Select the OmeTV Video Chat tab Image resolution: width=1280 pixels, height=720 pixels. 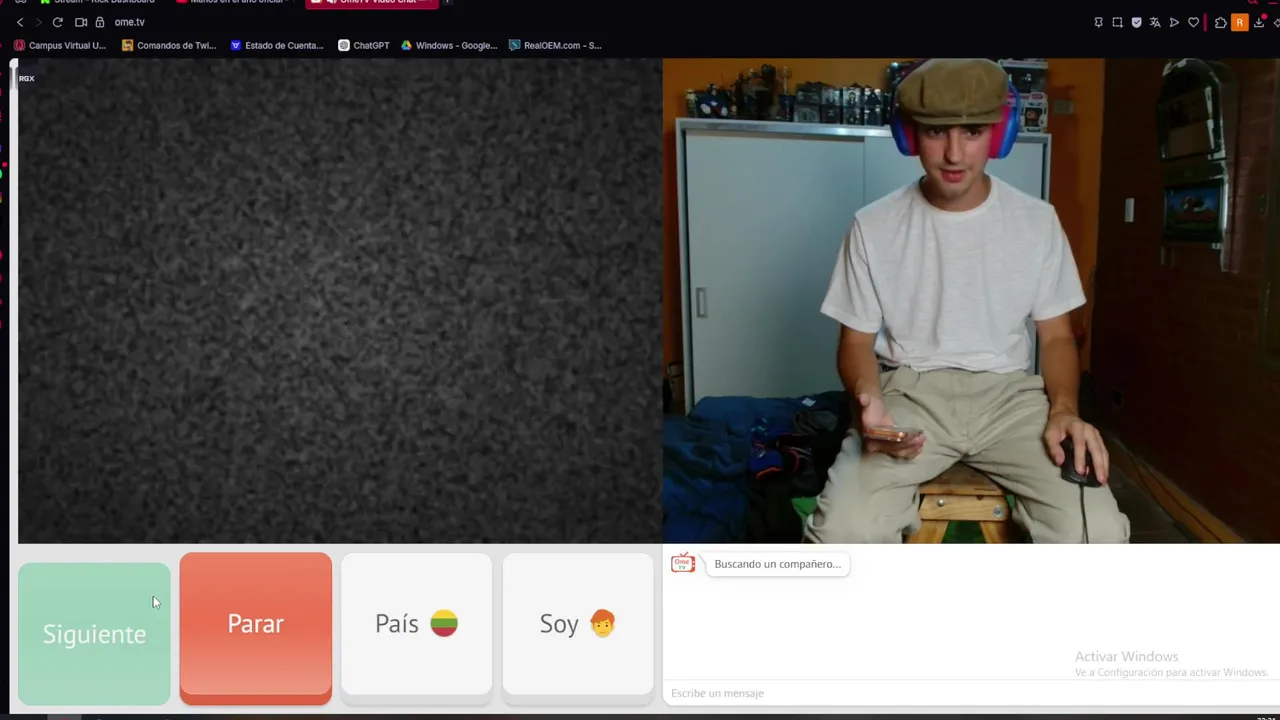tap(372, 2)
